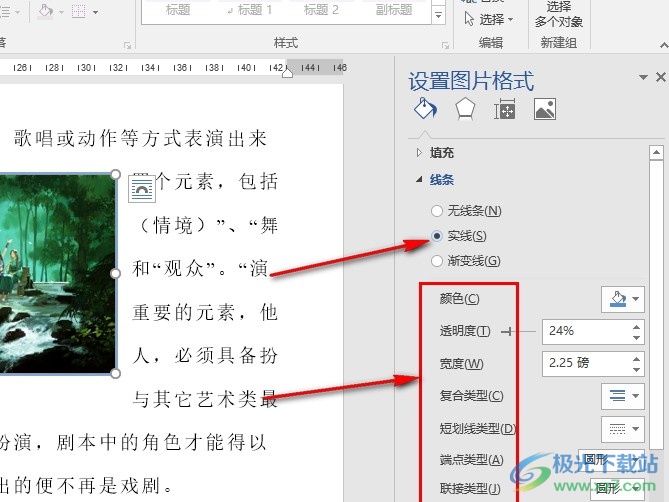Open the Fill & Line tab icon
Image resolution: width=669 pixels, height=502 pixels.
425,109
